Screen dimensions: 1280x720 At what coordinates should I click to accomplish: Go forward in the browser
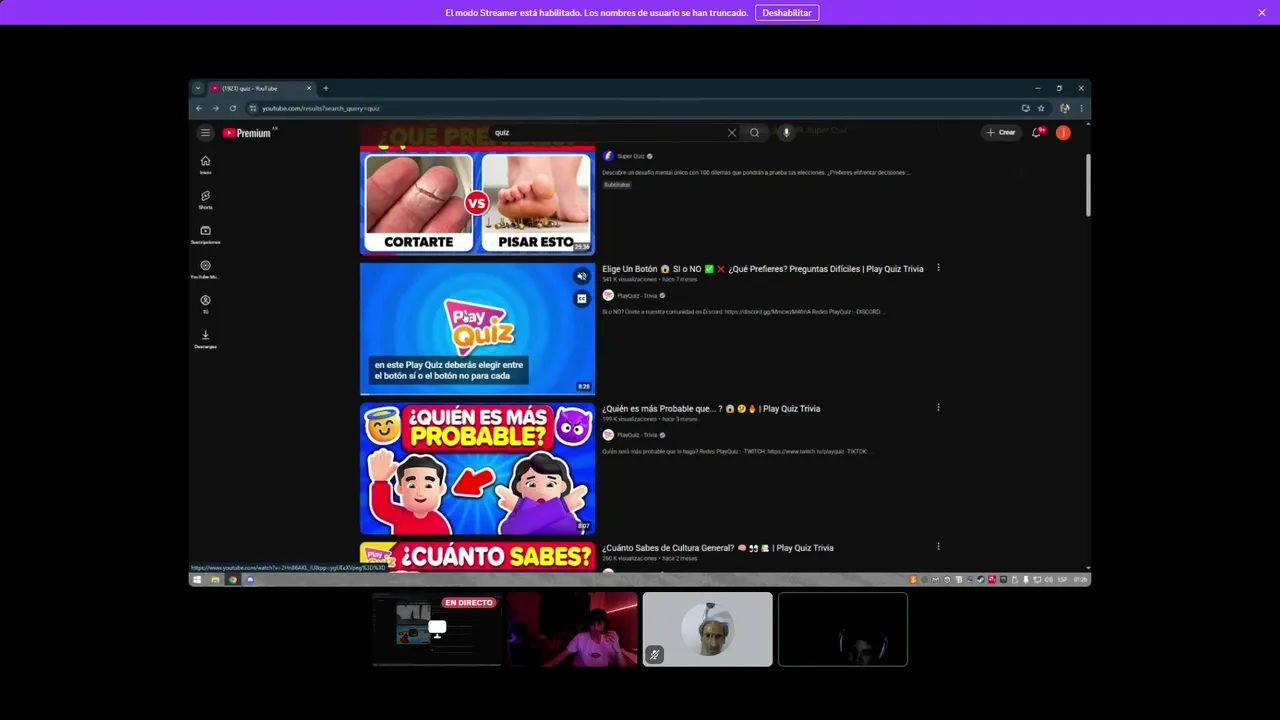coord(215,108)
